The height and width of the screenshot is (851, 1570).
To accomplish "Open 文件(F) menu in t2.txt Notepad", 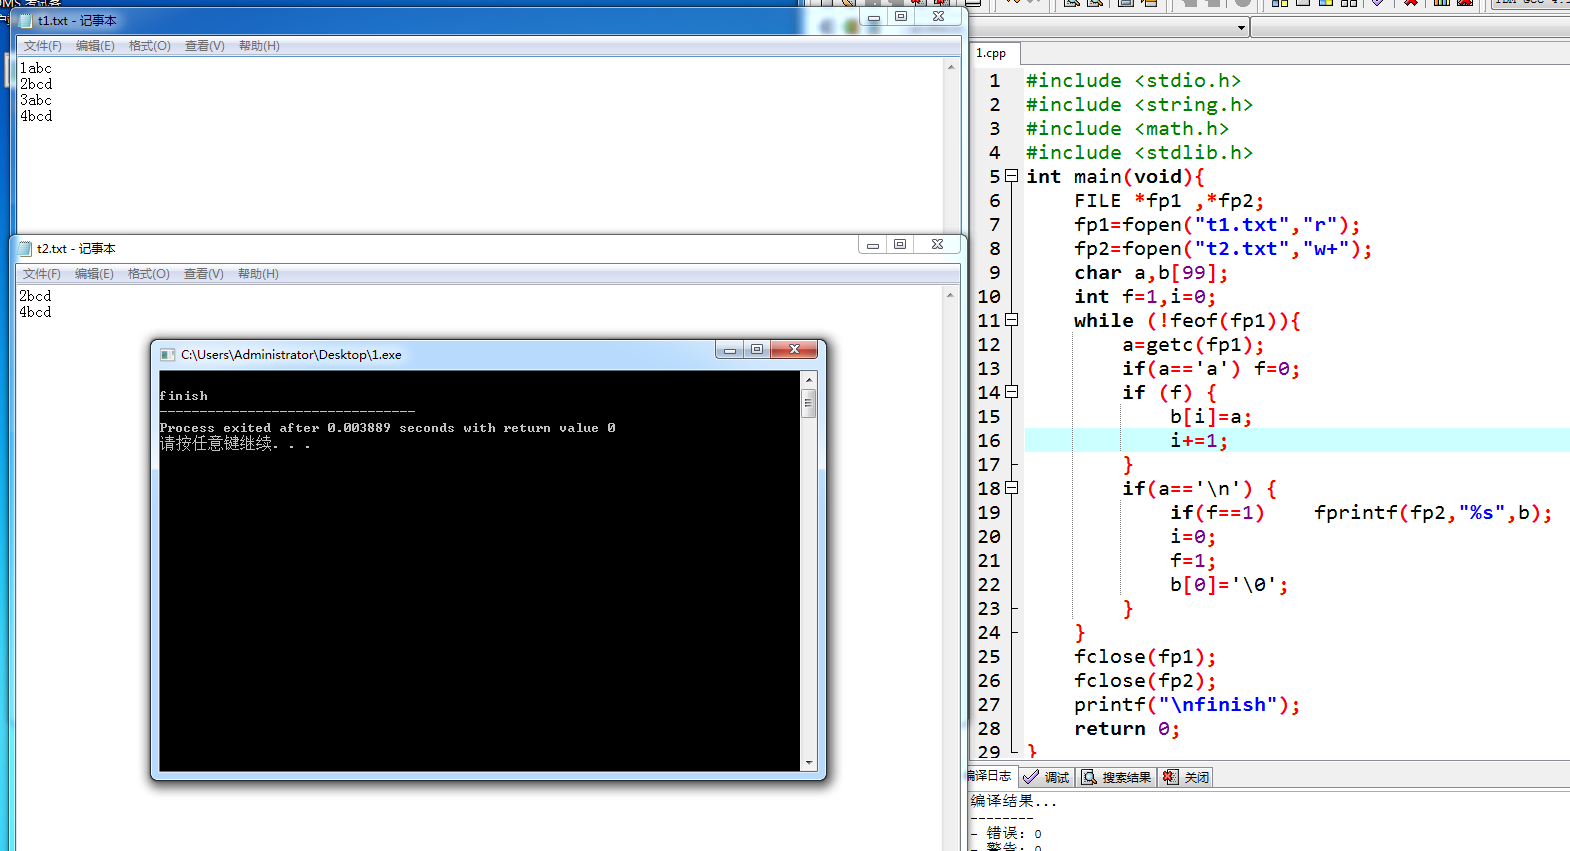I will pyautogui.click(x=42, y=274).
